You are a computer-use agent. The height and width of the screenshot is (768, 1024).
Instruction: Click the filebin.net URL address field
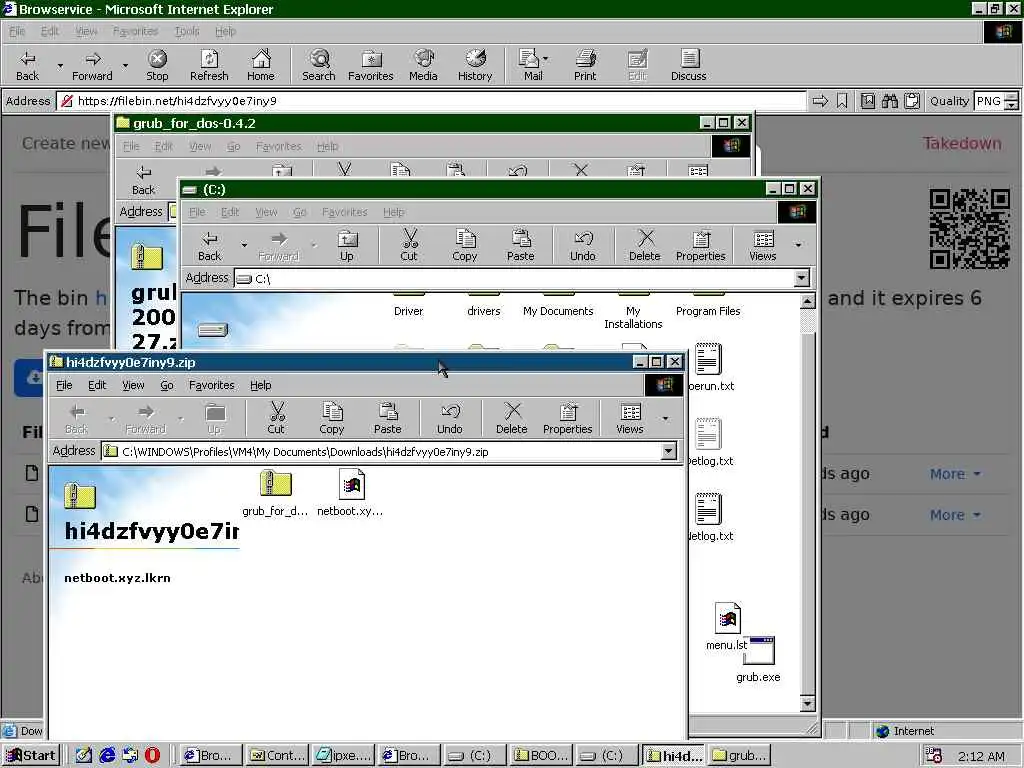[x=431, y=101]
